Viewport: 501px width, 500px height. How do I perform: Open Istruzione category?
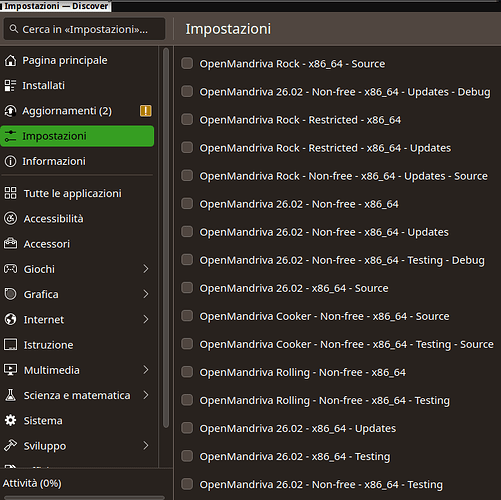click(77, 345)
